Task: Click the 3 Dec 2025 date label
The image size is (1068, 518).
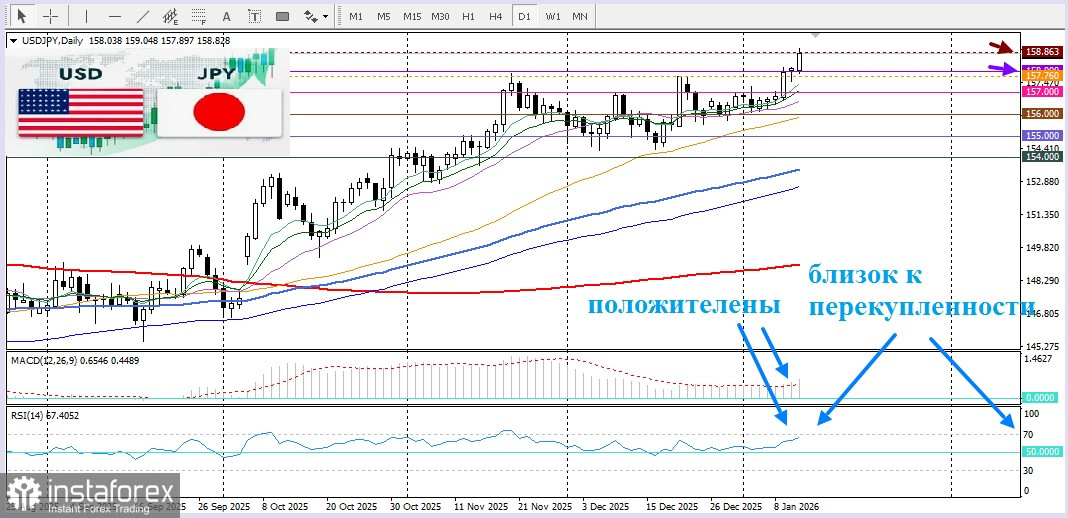Action: pyautogui.click(x=607, y=508)
